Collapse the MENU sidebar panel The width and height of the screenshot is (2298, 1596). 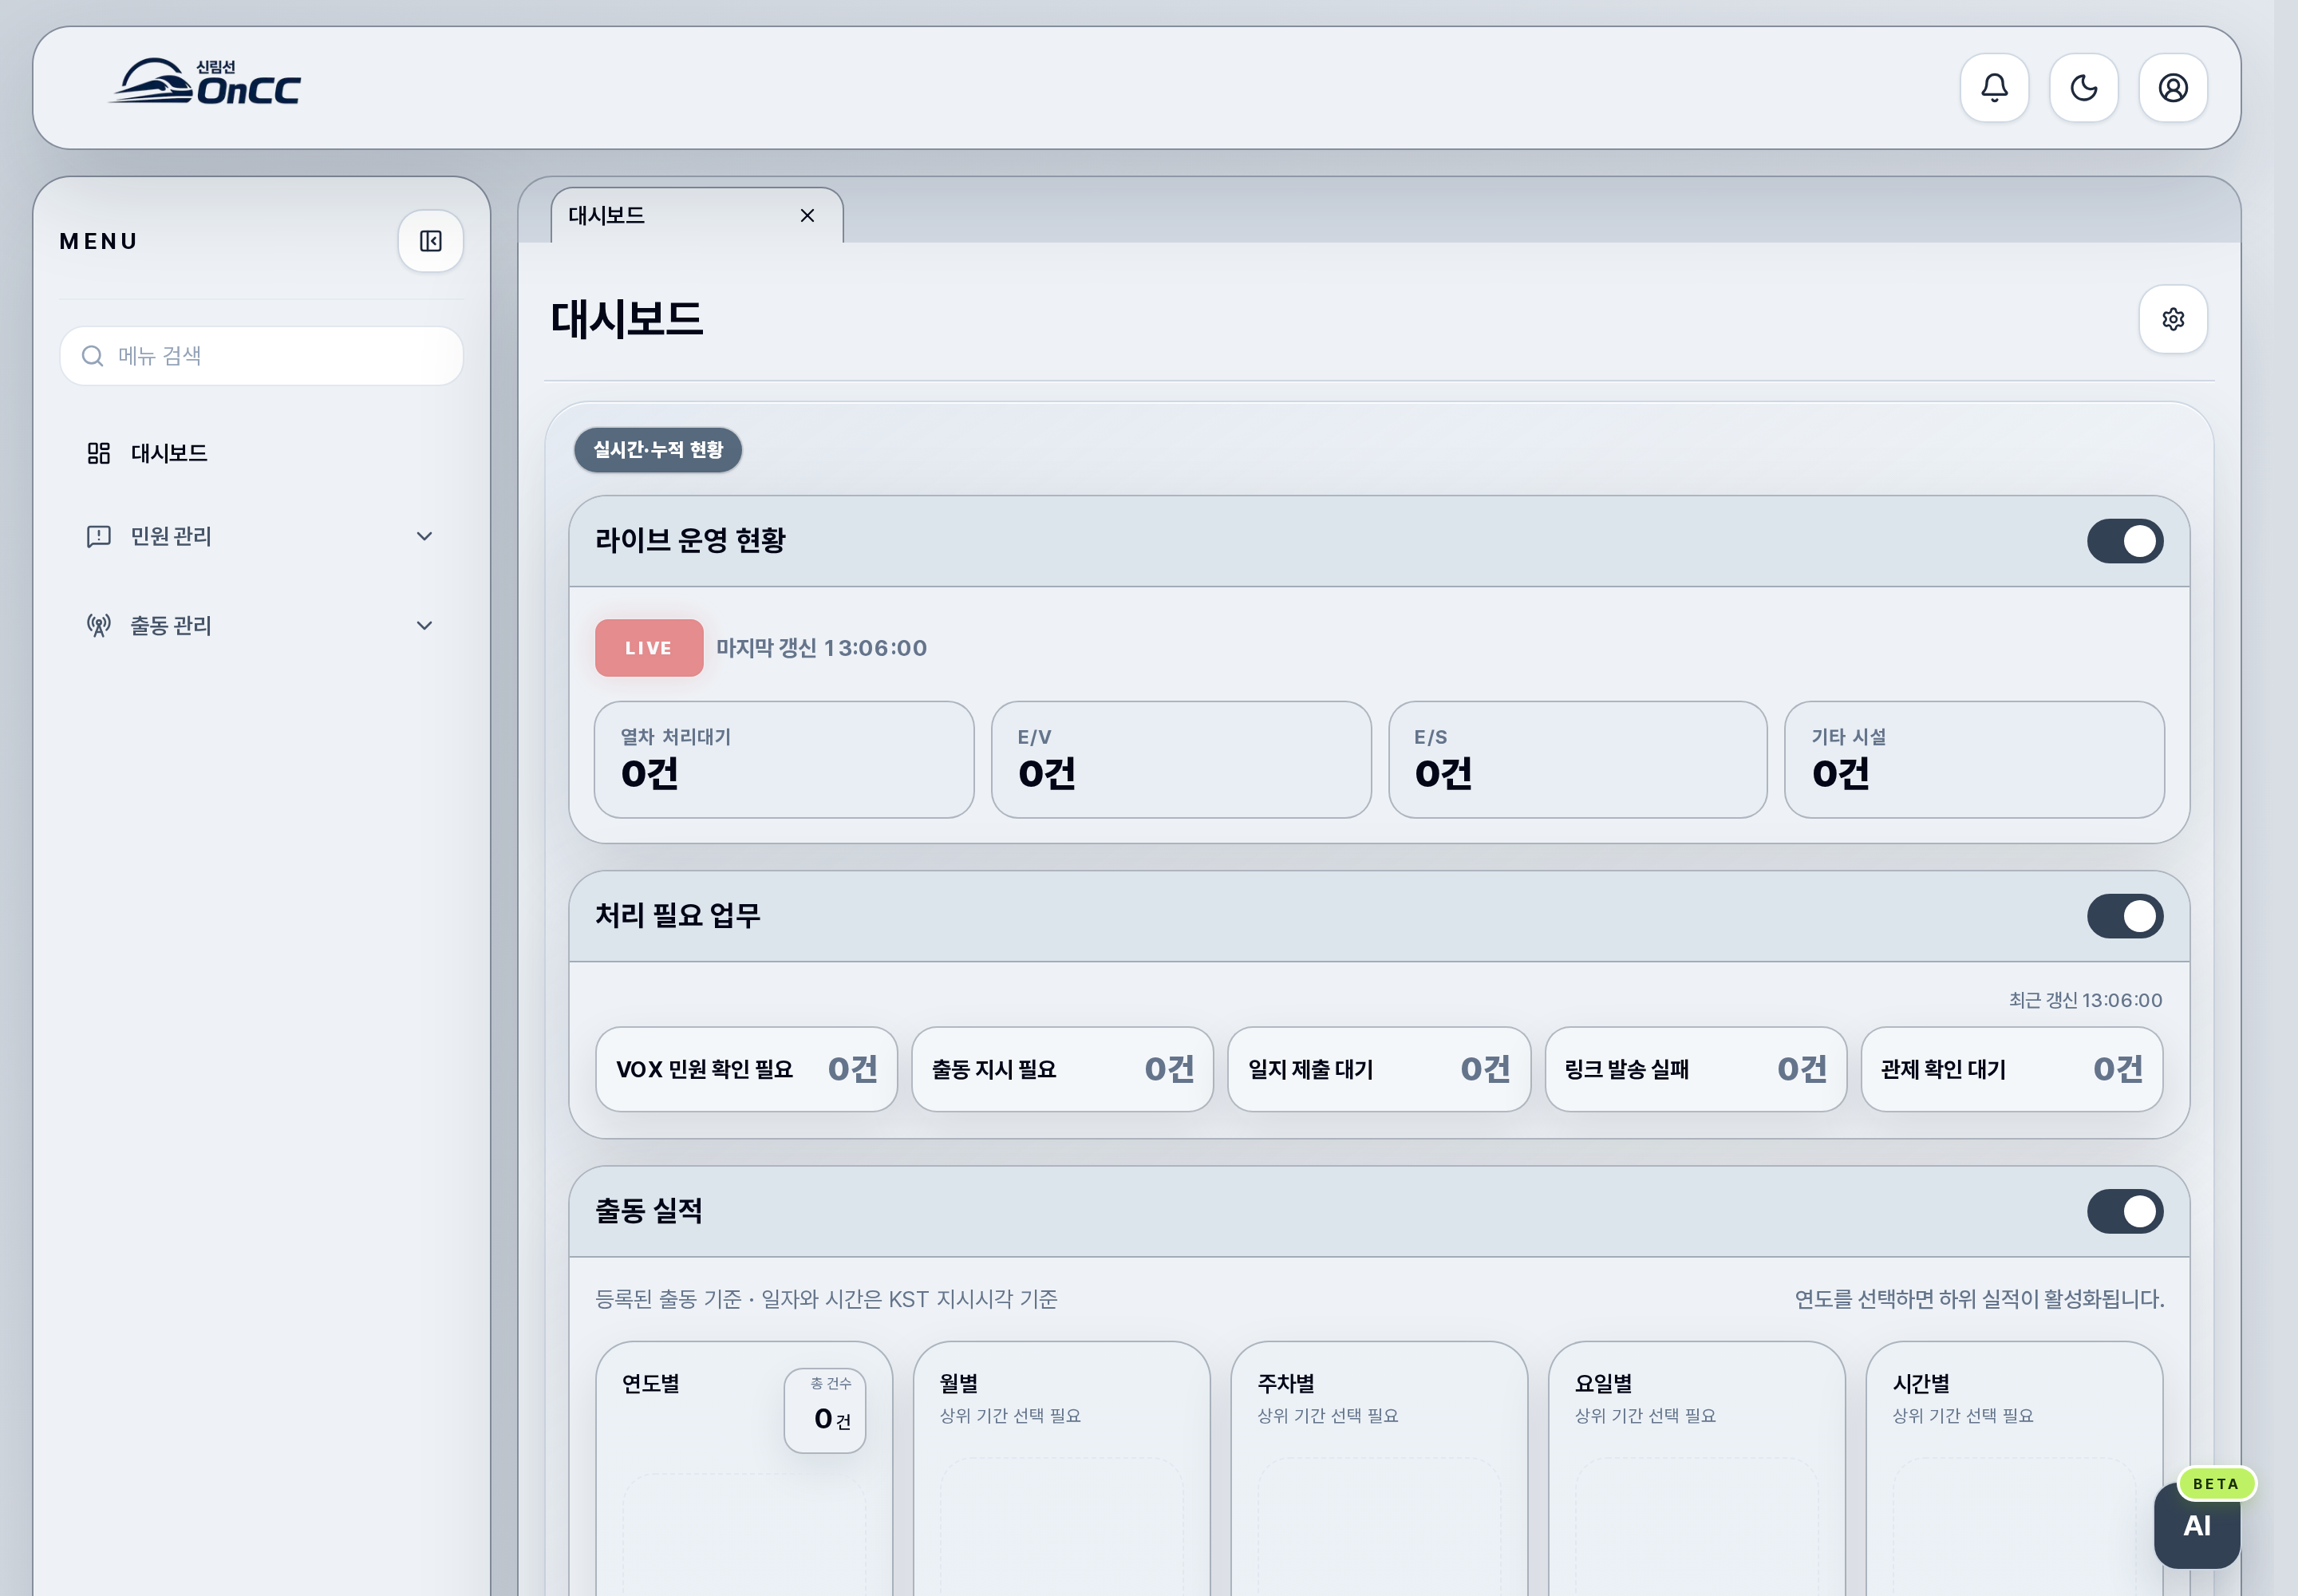click(x=431, y=241)
